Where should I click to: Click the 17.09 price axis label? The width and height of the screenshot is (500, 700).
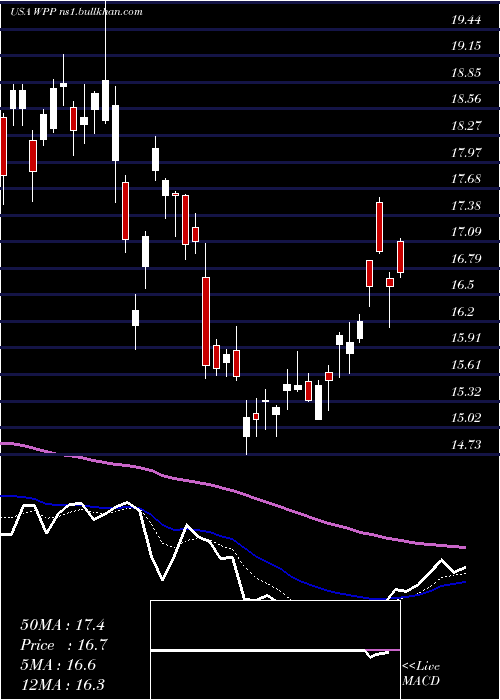(467, 232)
